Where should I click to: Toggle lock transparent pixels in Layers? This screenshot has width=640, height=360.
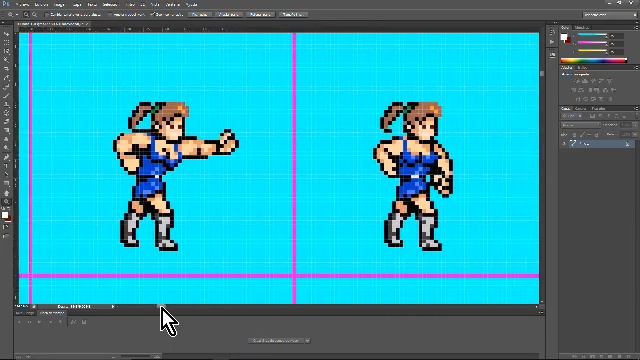tap(574, 134)
